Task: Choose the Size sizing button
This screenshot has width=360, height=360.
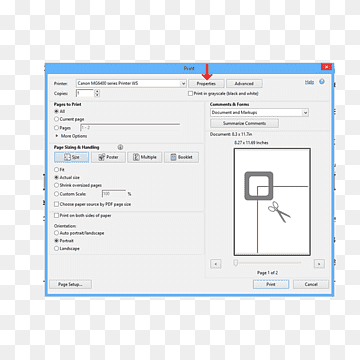Action: tap(72, 157)
